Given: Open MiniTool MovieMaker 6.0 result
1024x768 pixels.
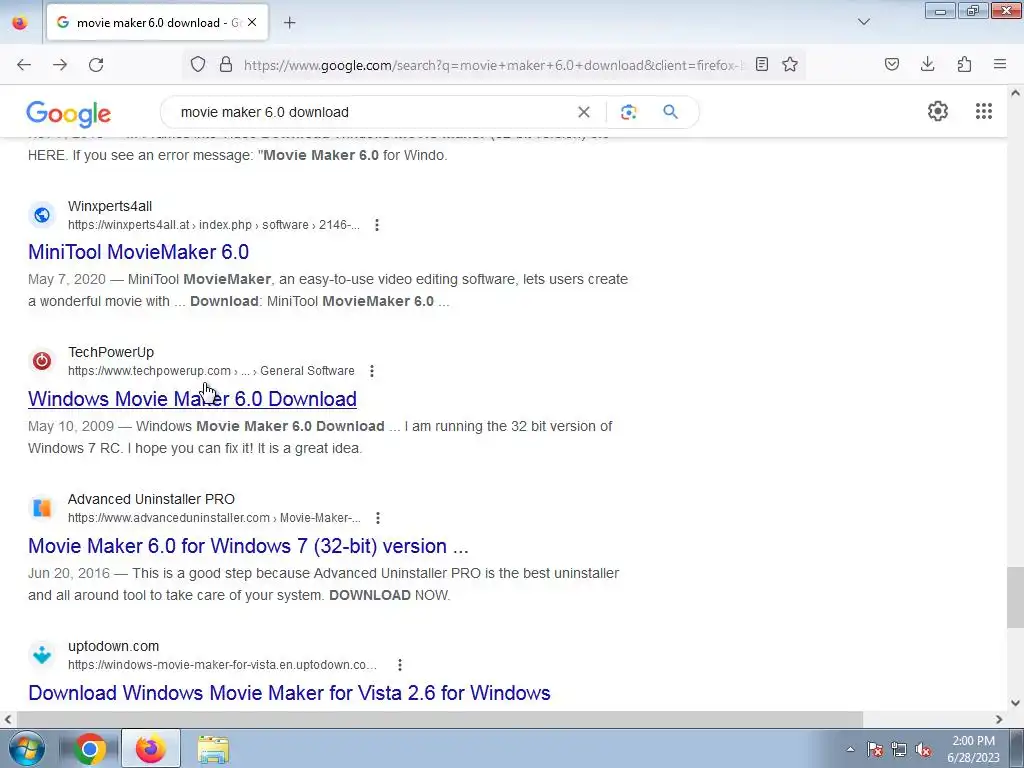Looking at the screenshot, I should click(x=138, y=252).
